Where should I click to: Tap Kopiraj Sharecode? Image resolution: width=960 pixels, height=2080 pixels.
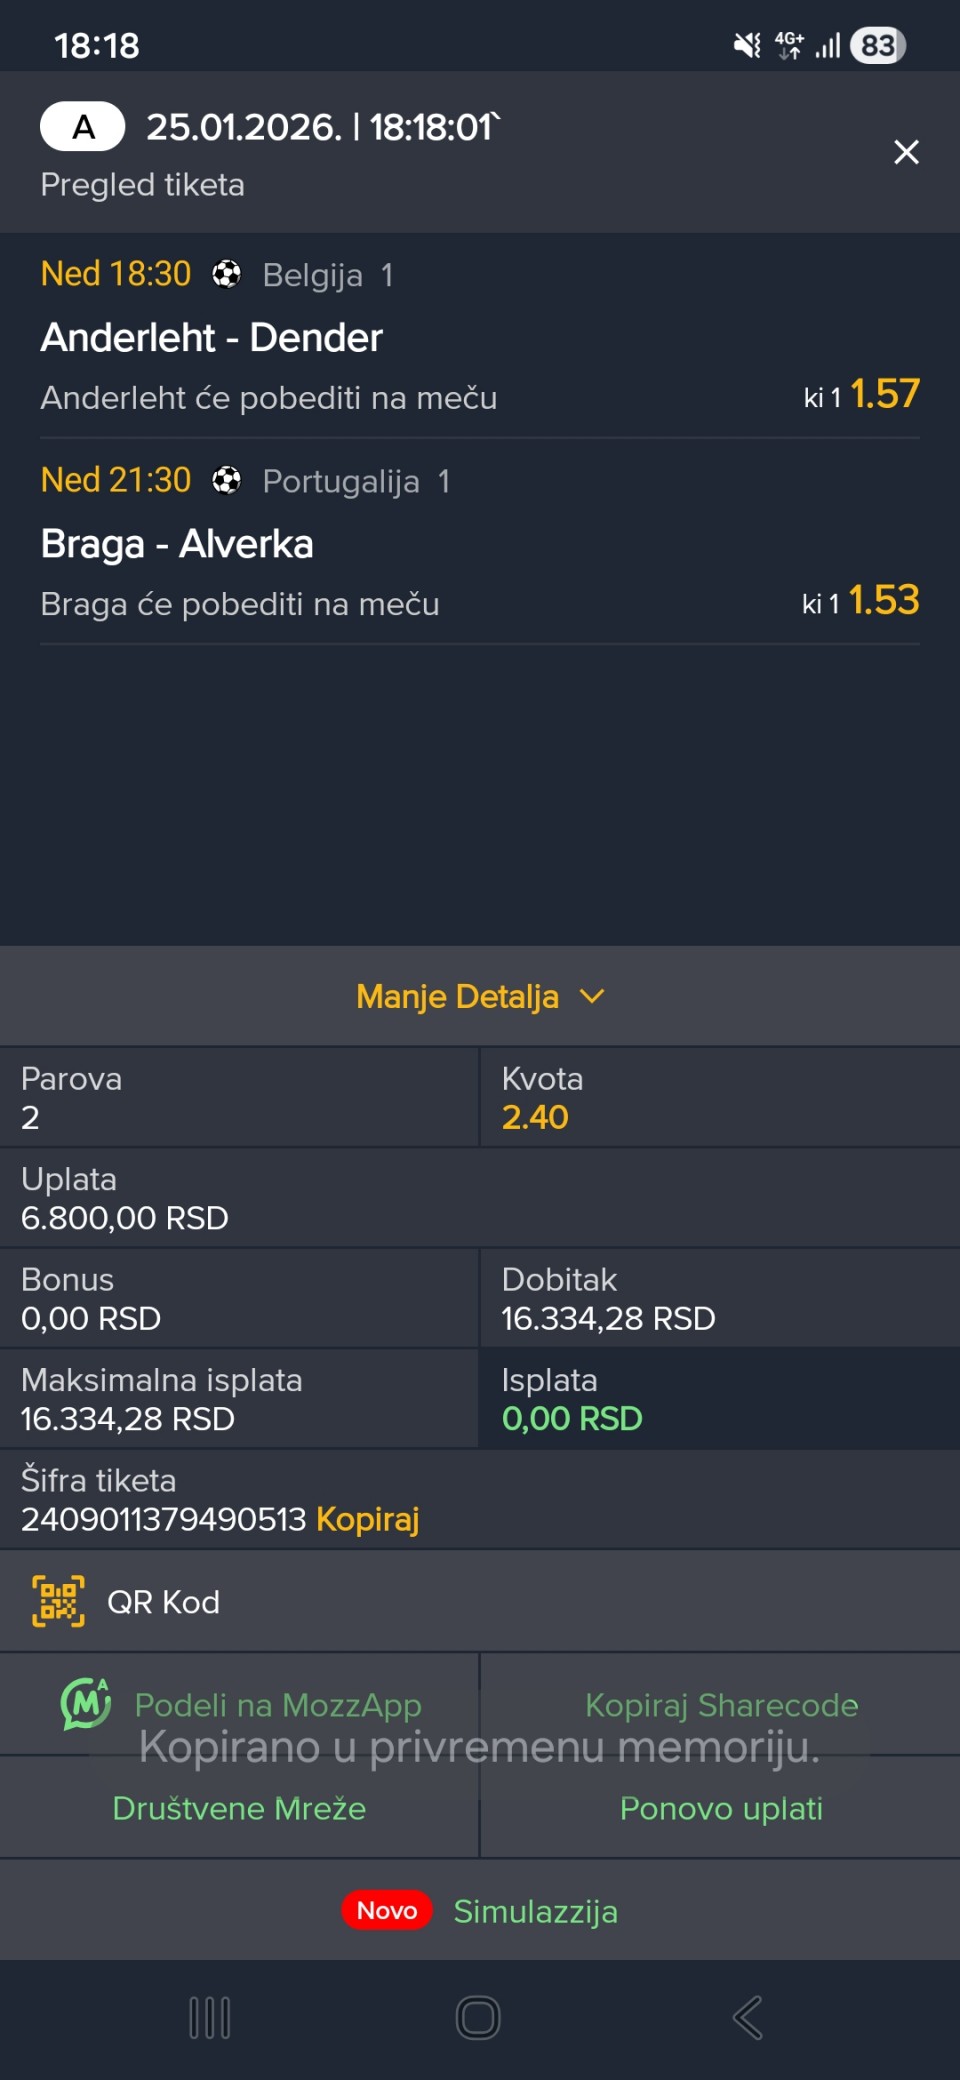click(721, 1705)
